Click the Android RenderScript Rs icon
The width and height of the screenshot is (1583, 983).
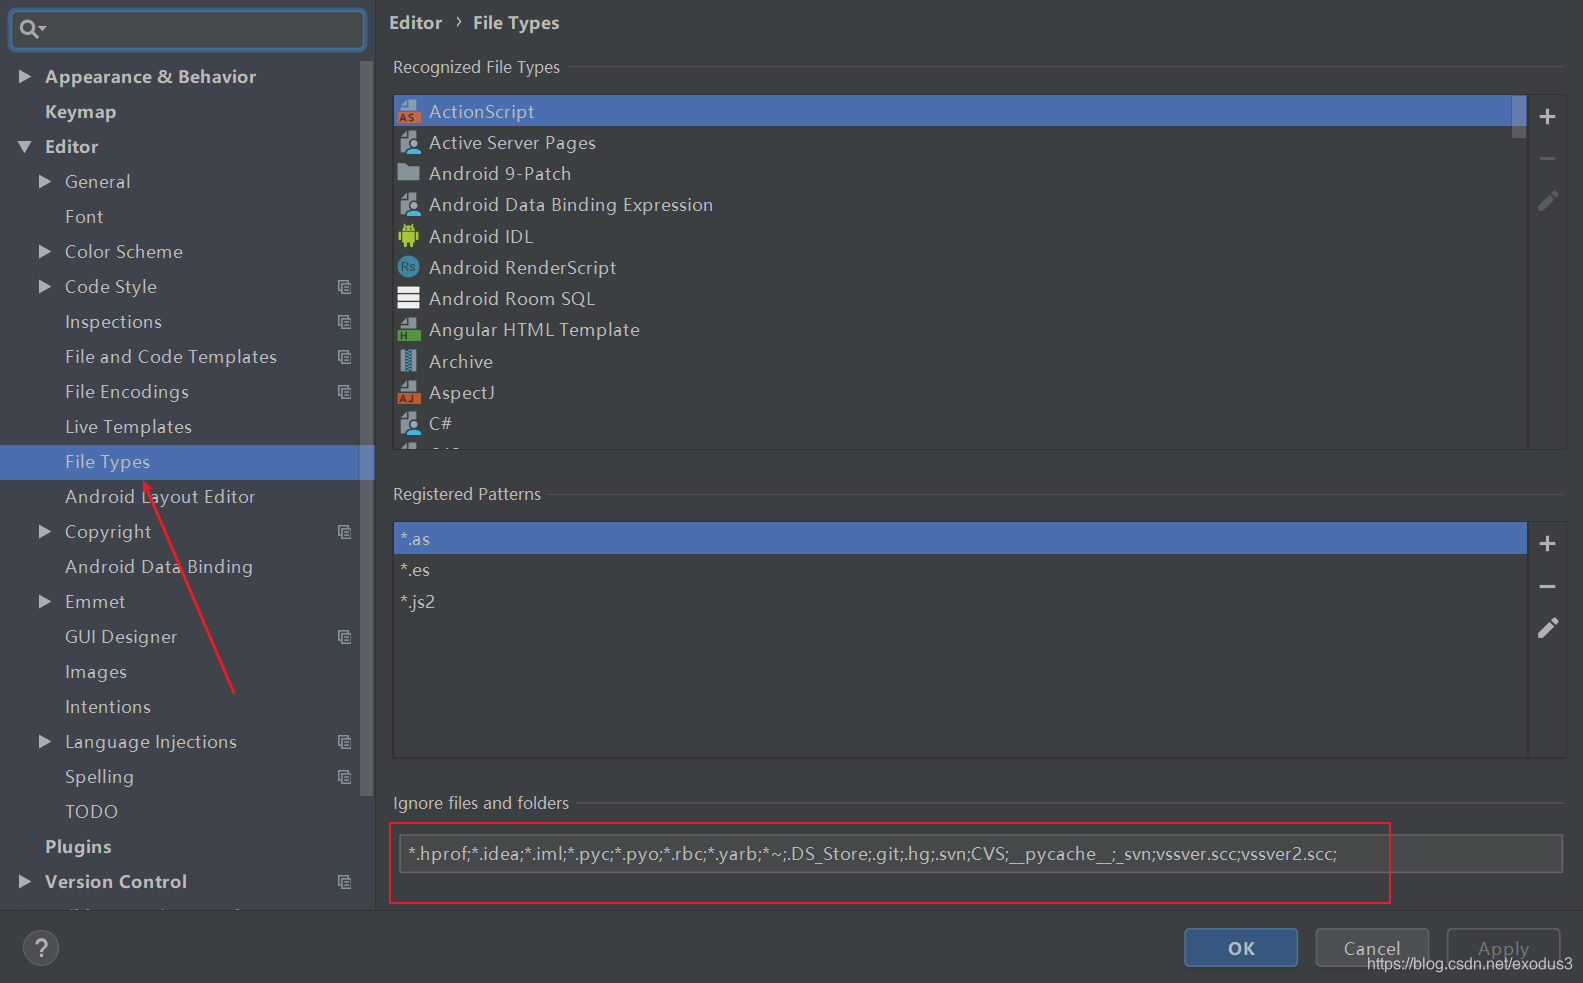point(408,267)
